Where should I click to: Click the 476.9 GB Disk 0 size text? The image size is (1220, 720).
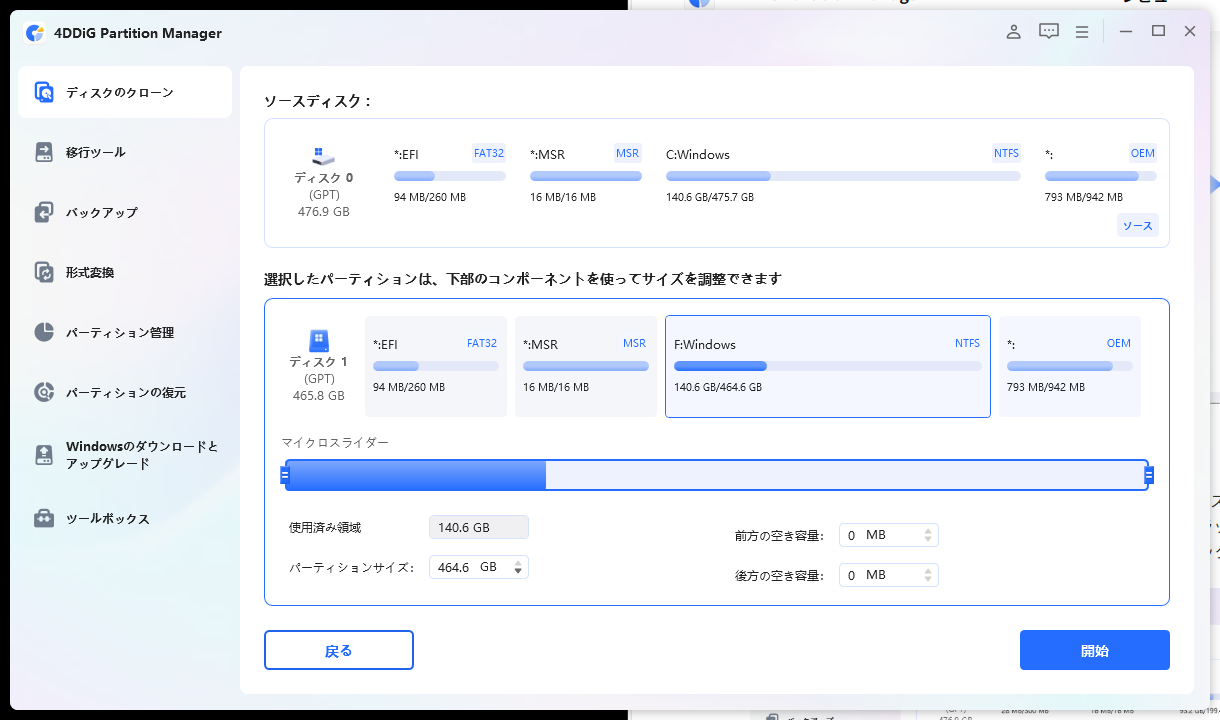click(x=324, y=212)
